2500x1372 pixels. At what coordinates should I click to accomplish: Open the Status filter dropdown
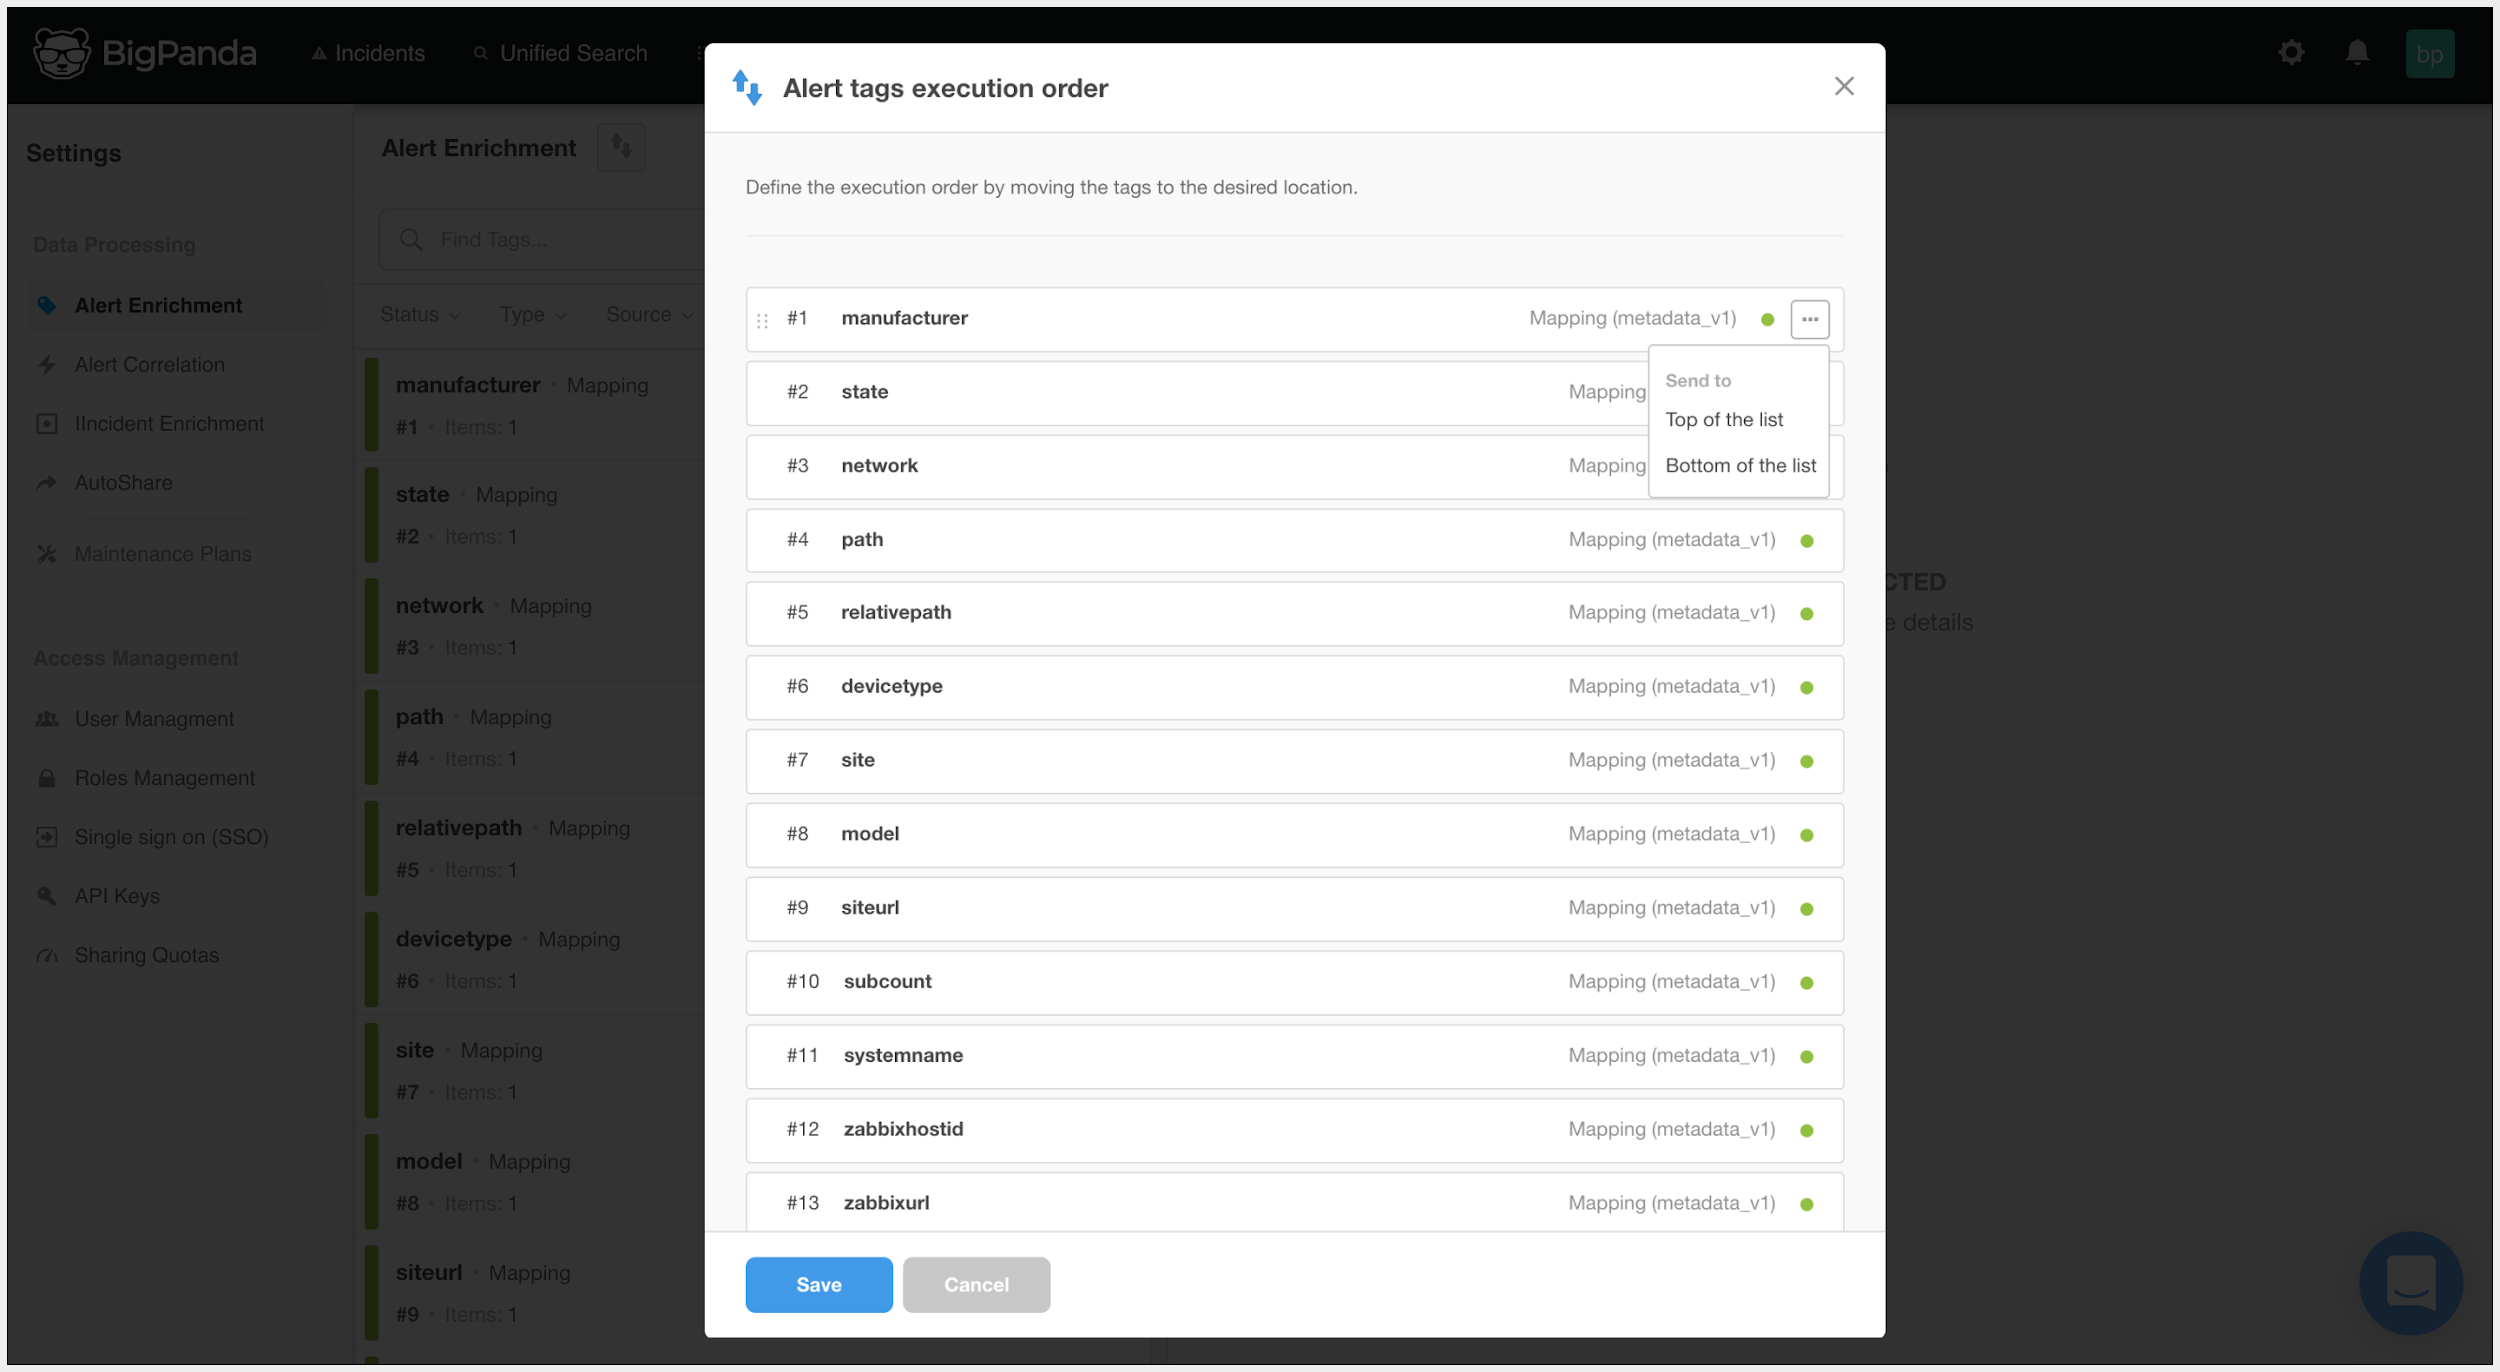[x=418, y=314]
